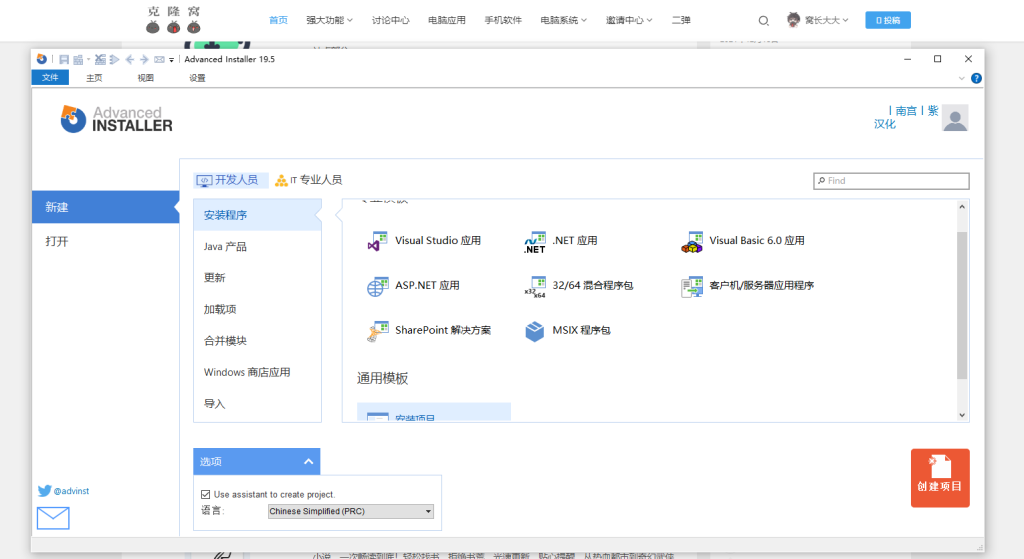Screen dimensions: 1024x559
Task: Collapse the ribbon using the small chevron
Action: pyautogui.click(x=961, y=78)
